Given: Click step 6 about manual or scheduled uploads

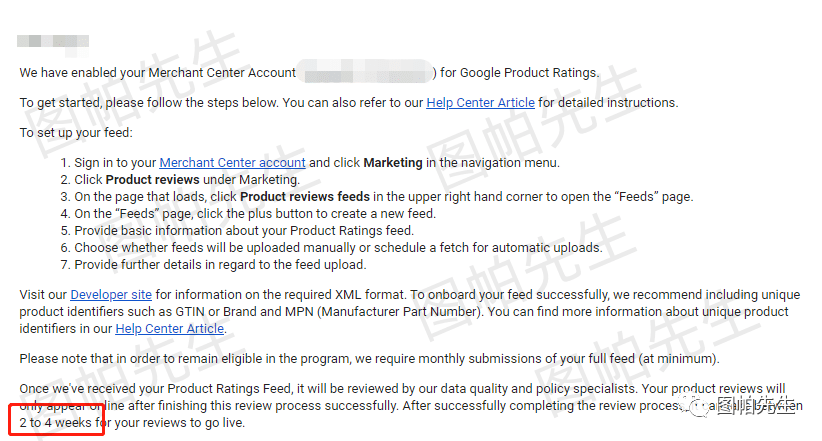Looking at the screenshot, I should (338, 248).
